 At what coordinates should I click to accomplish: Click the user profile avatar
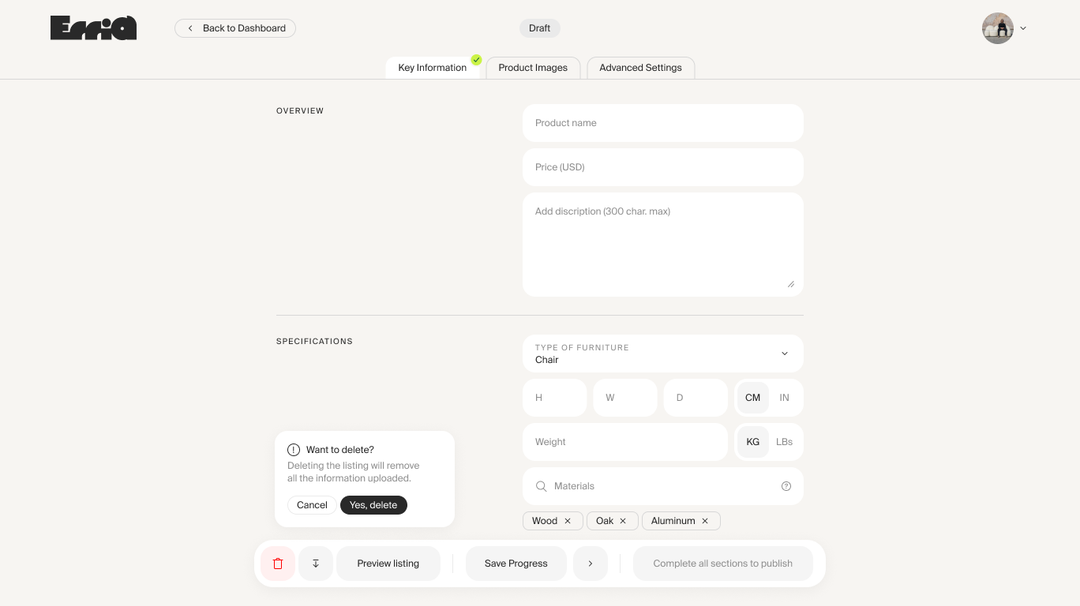[x=997, y=28]
